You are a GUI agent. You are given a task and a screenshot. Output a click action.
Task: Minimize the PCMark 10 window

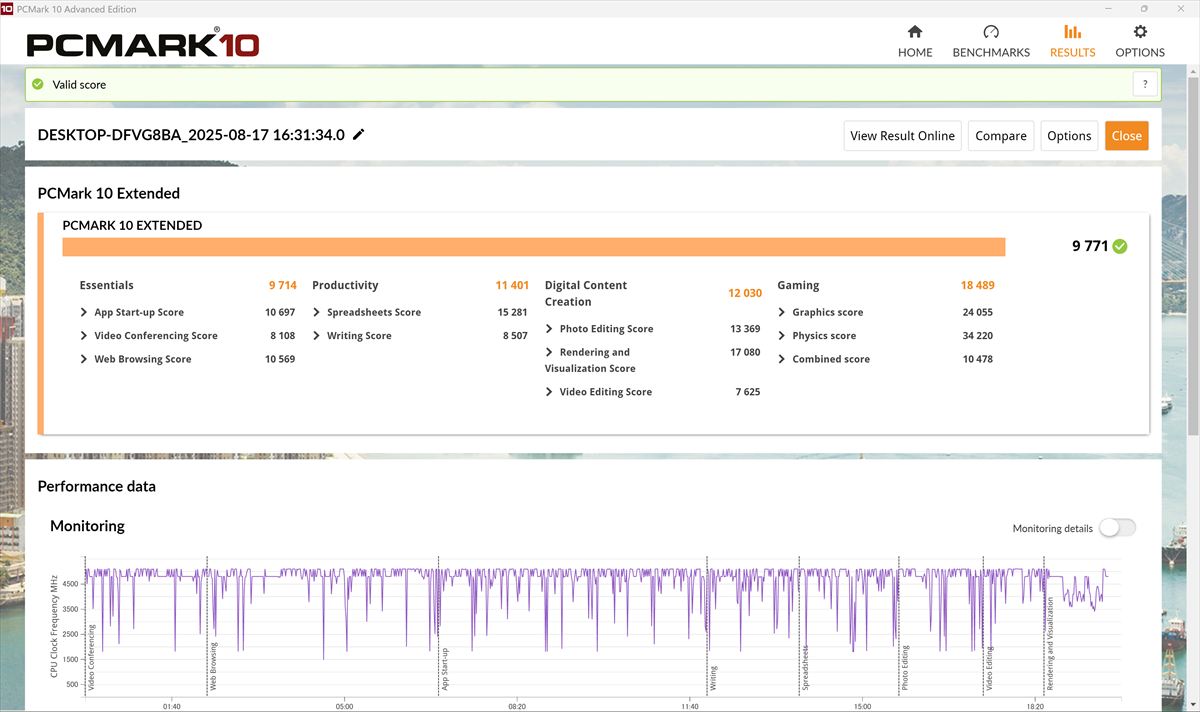pyautogui.click(x=1109, y=9)
